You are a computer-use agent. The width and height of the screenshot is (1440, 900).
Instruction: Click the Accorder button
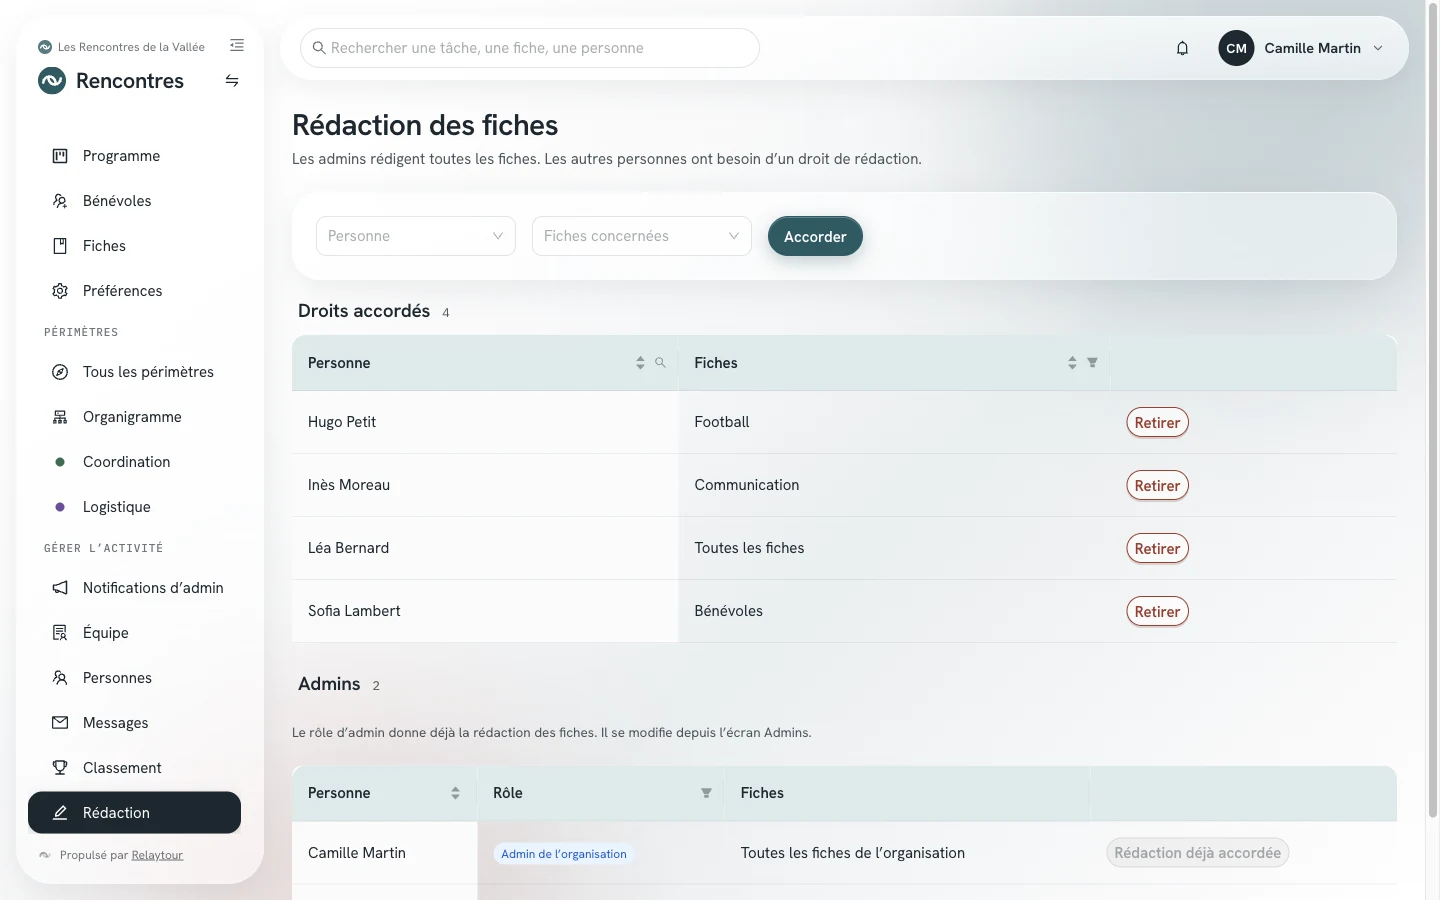click(815, 236)
